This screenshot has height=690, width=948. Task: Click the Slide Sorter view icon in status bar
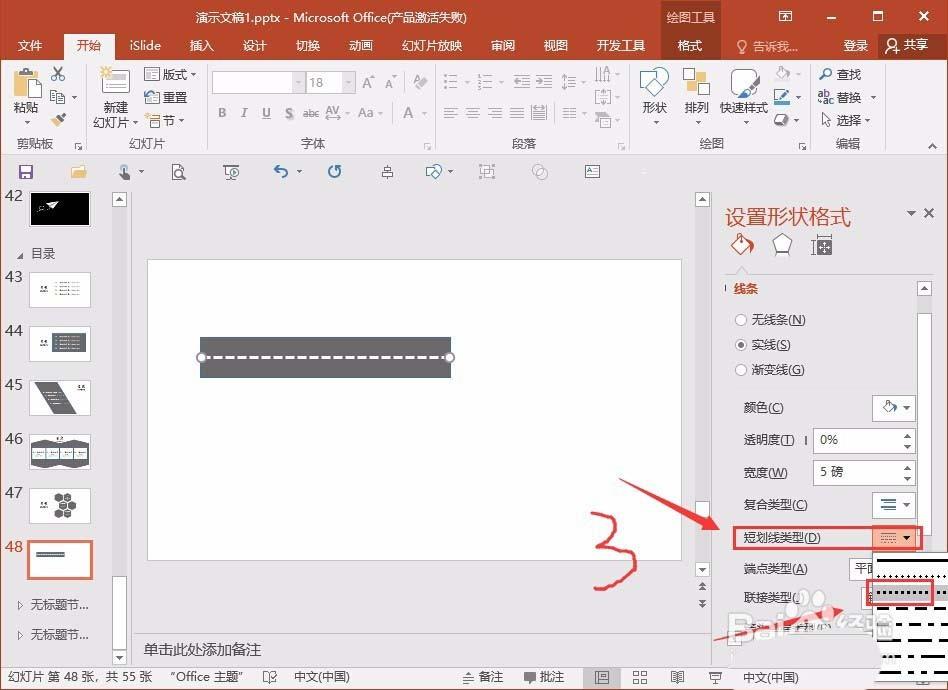pos(638,677)
